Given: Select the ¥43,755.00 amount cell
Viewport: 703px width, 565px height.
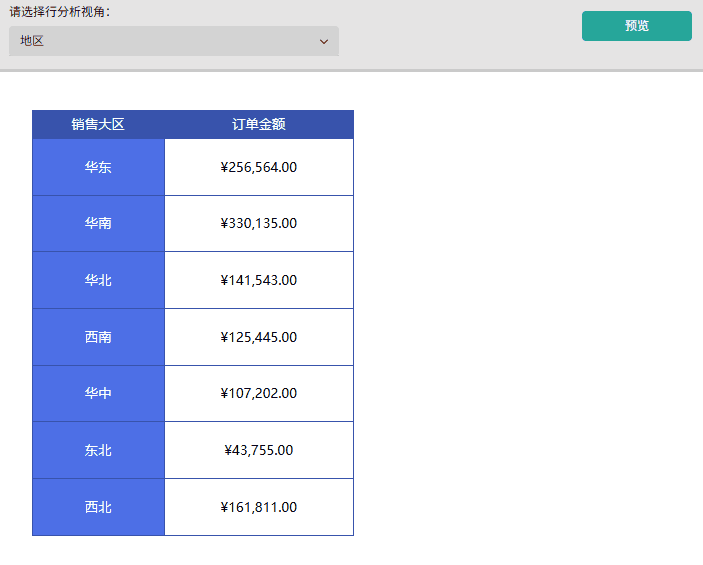Looking at the screenshot, I should tap(259, 450).
